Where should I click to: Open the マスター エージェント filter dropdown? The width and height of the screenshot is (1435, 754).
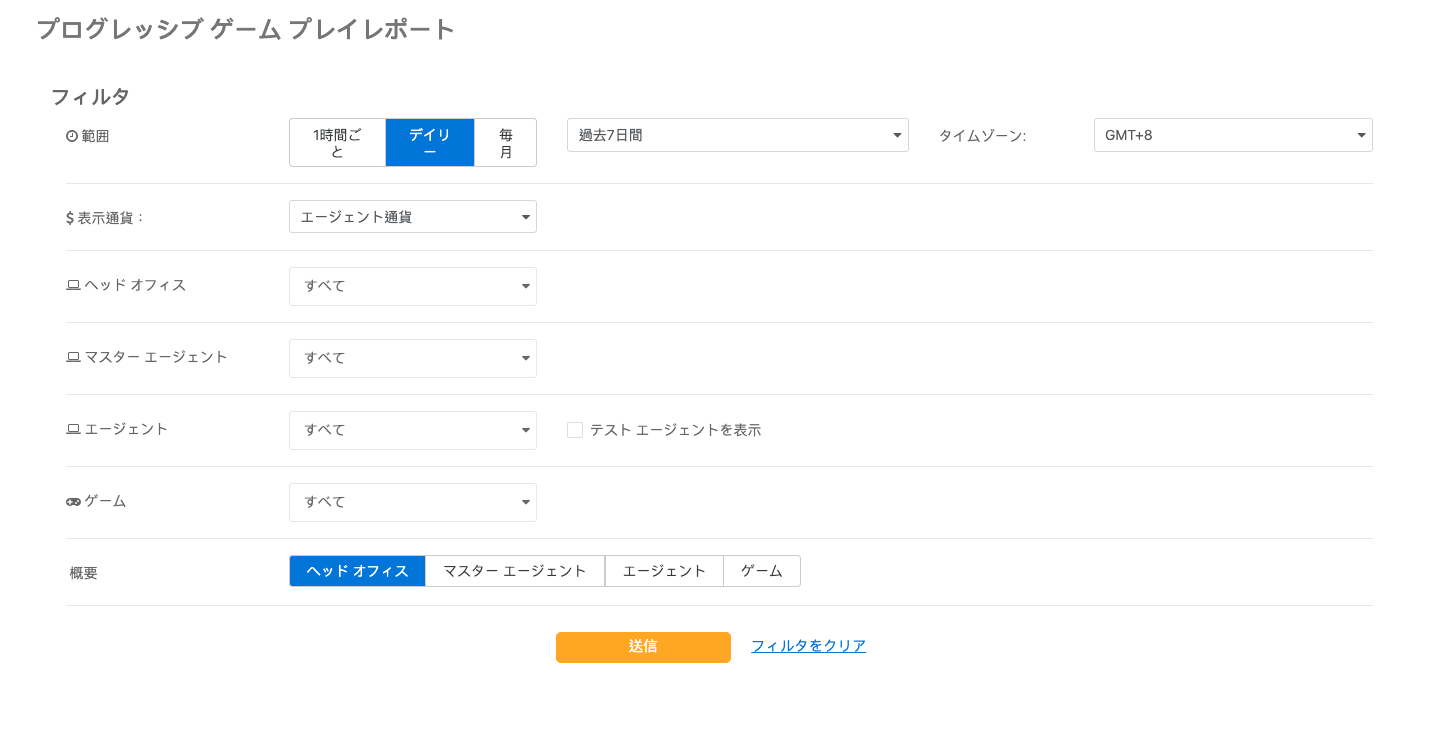point(412,358)
